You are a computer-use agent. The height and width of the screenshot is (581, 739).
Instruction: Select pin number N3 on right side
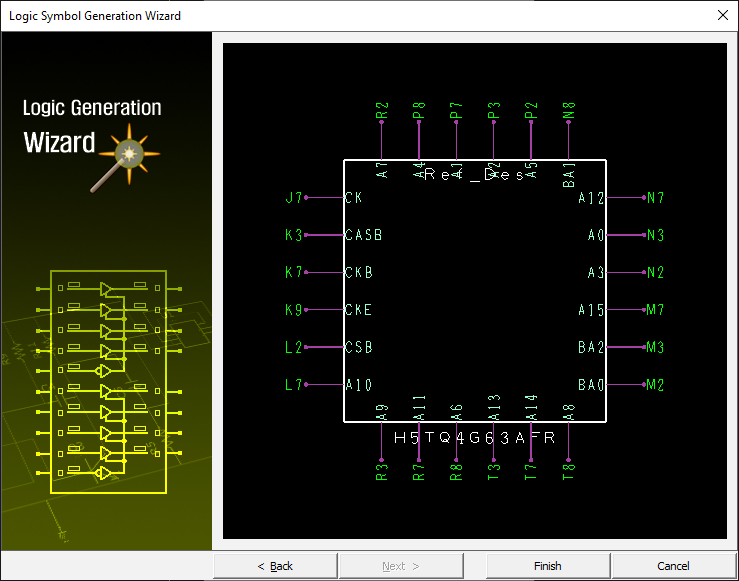coord(655,236)
